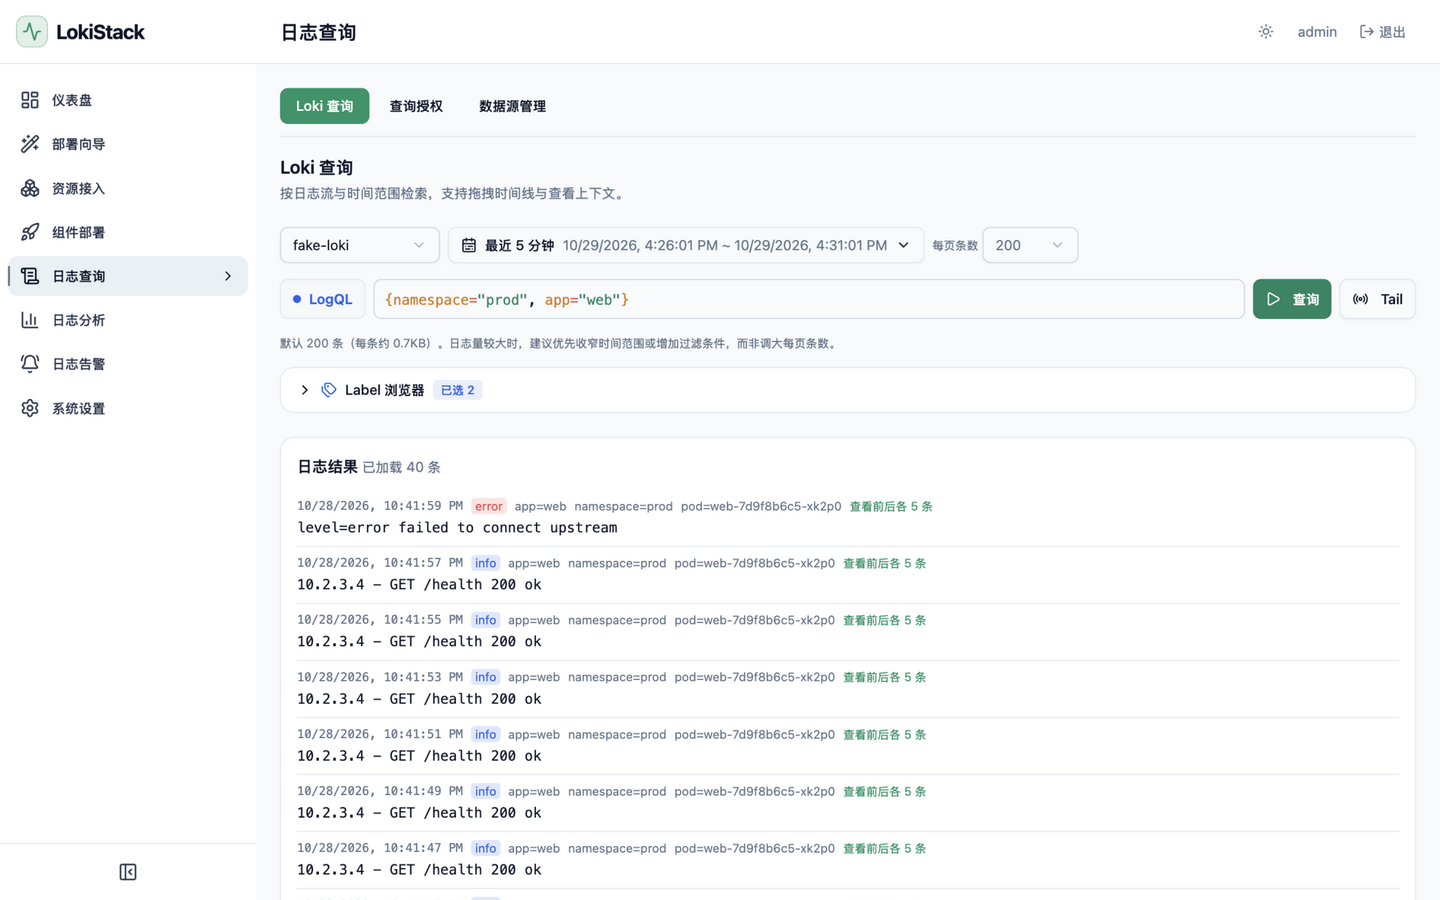Click the info badge on 10:41:57 PM log
Viewport: 1440px width, 900px height.
(486, 563)
